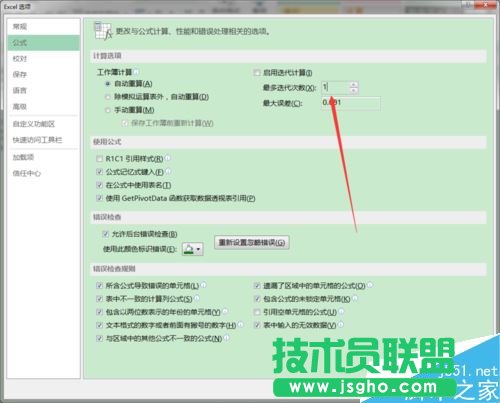Open the 保存 options category
Viewport: 500px width, 403px height.
(x=43, y=74)
